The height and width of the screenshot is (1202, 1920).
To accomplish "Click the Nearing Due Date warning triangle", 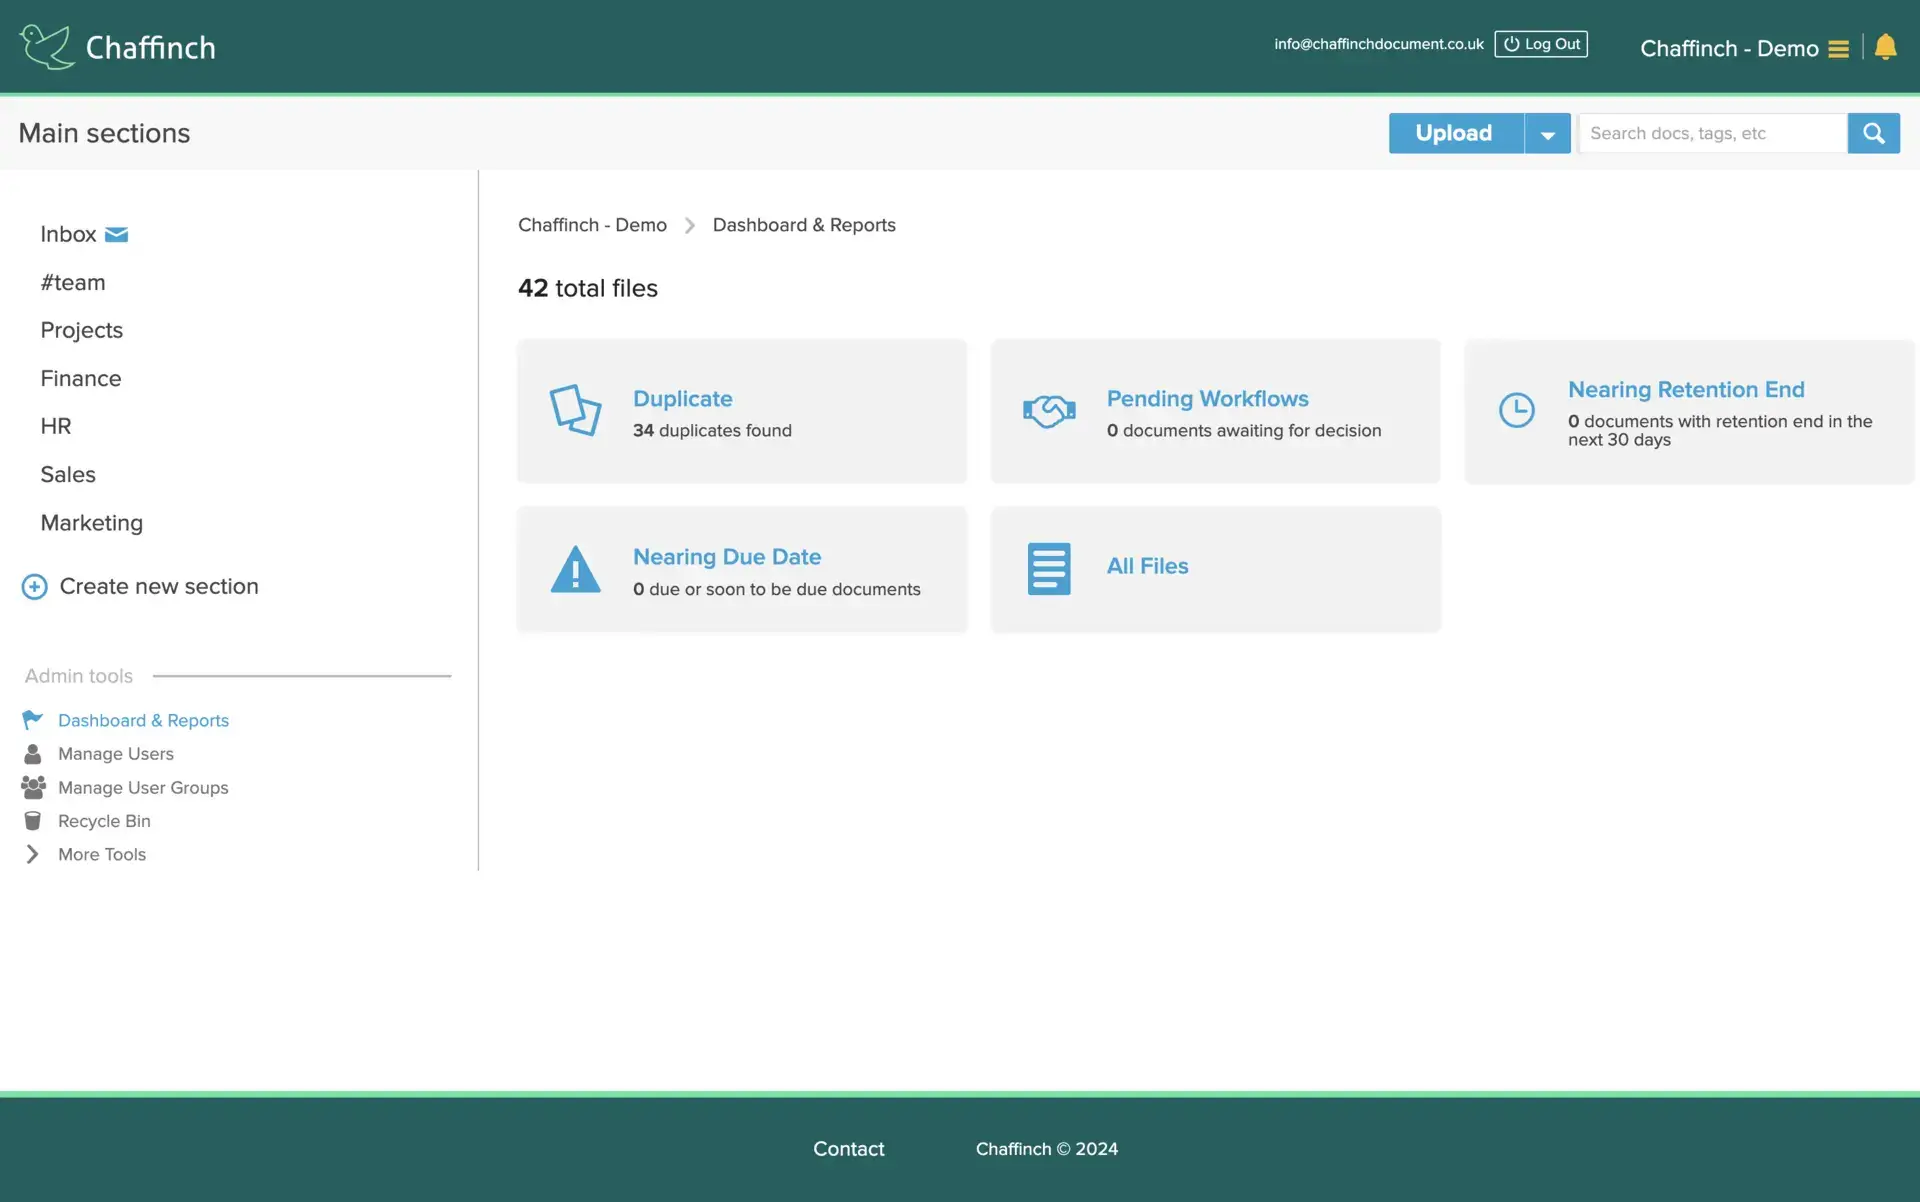I will pyautogui.click(x=575, y=570).
